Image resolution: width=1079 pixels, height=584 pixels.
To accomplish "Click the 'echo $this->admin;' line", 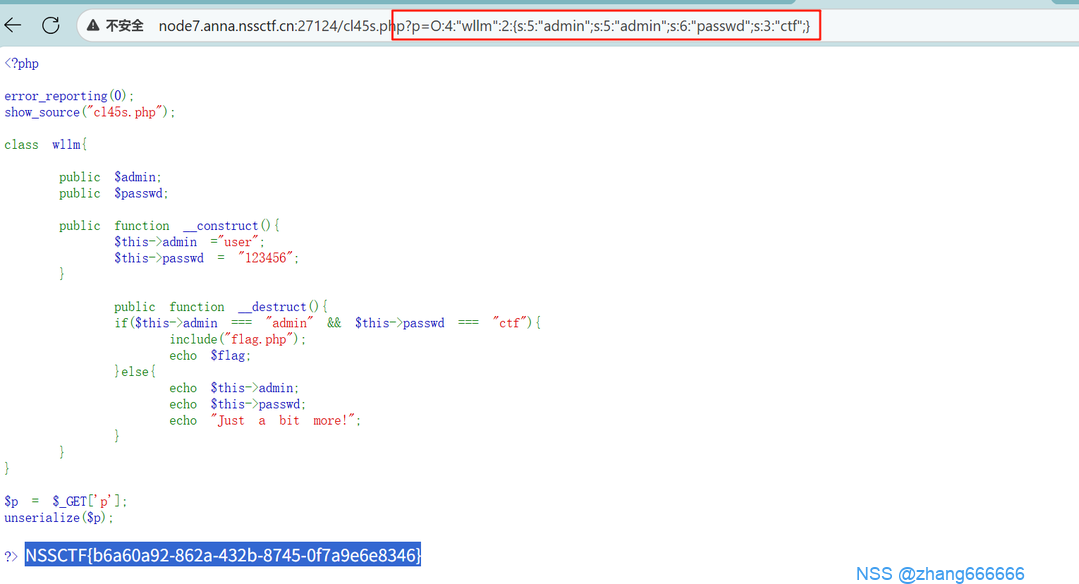I will click(234, 388).
